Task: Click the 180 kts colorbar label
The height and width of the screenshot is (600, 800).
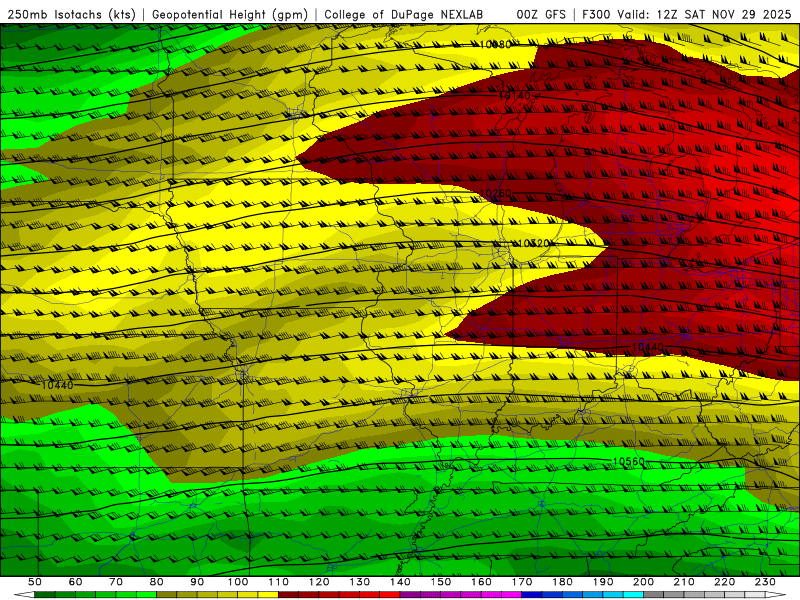Action: (562, 582)
